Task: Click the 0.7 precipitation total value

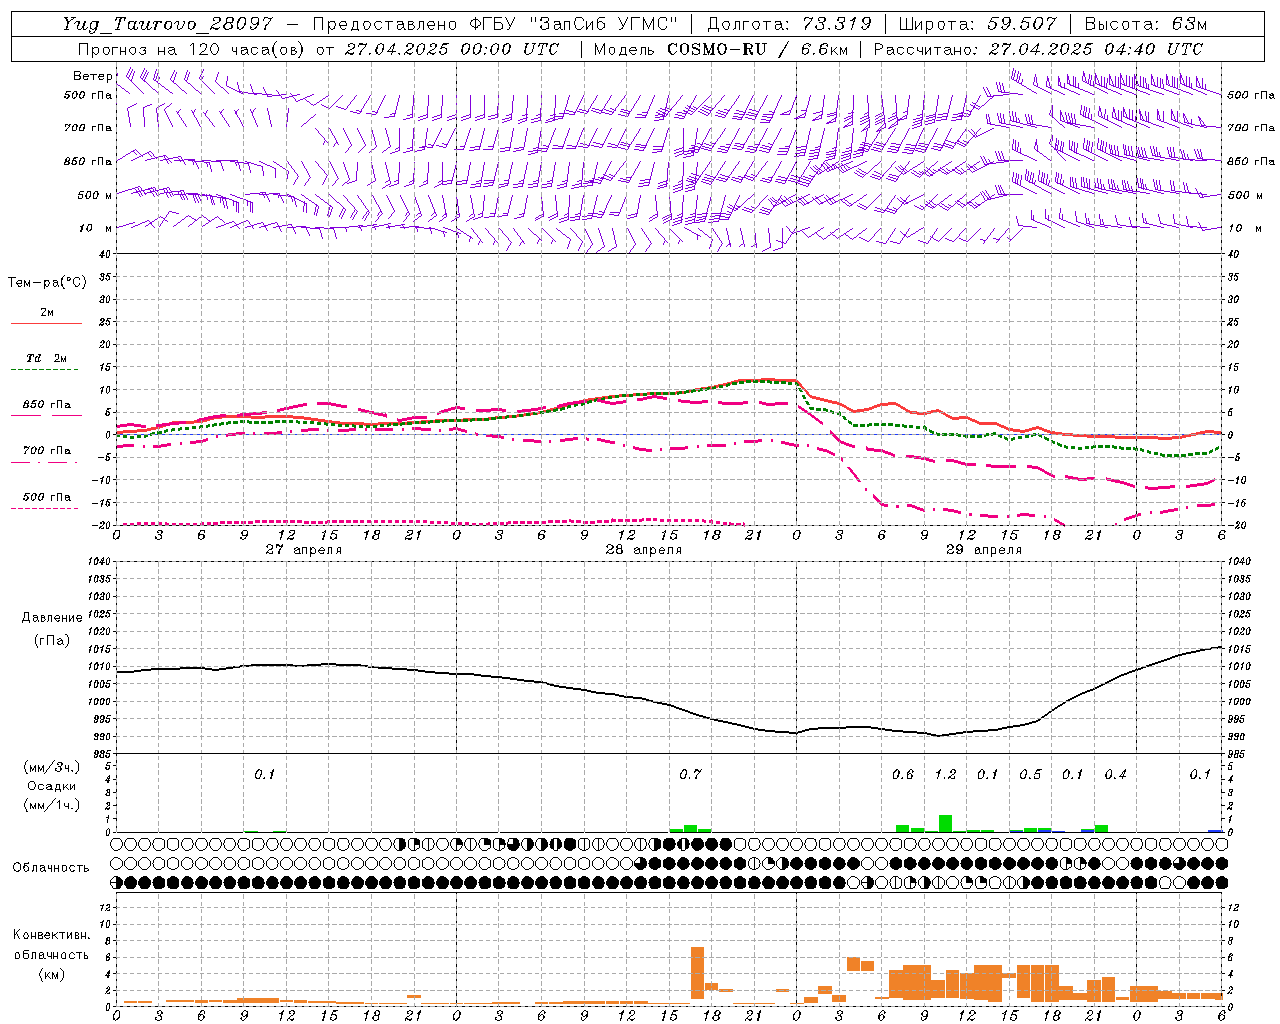Action: 690,775
